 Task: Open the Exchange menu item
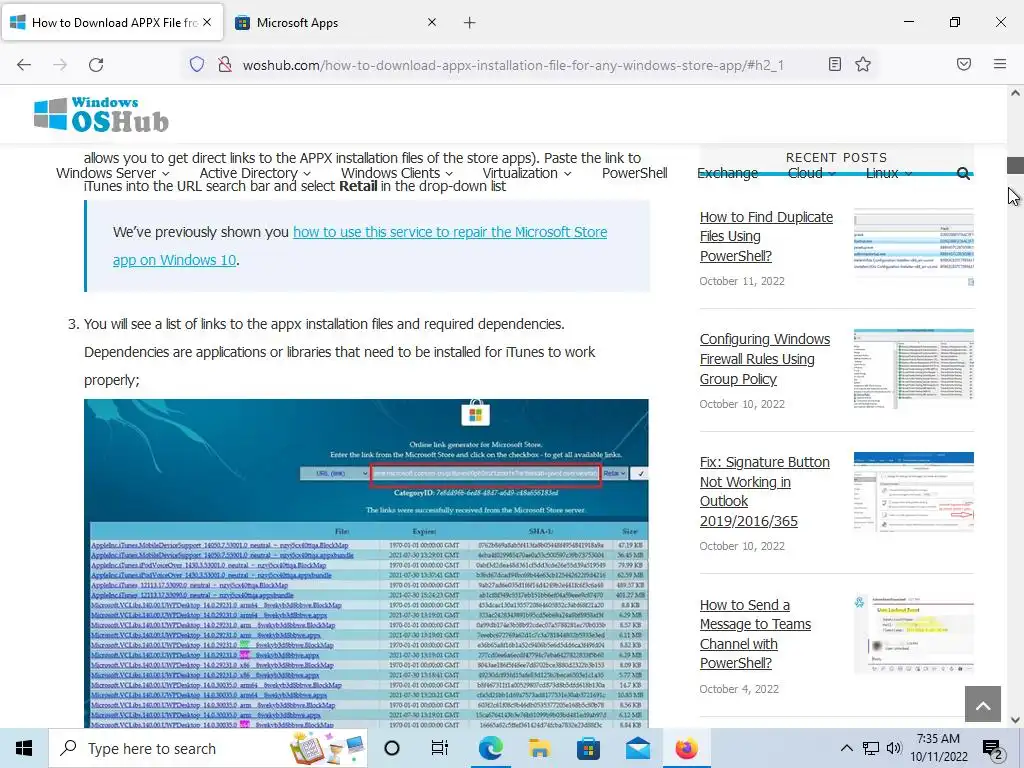click(x=728, y=173)
